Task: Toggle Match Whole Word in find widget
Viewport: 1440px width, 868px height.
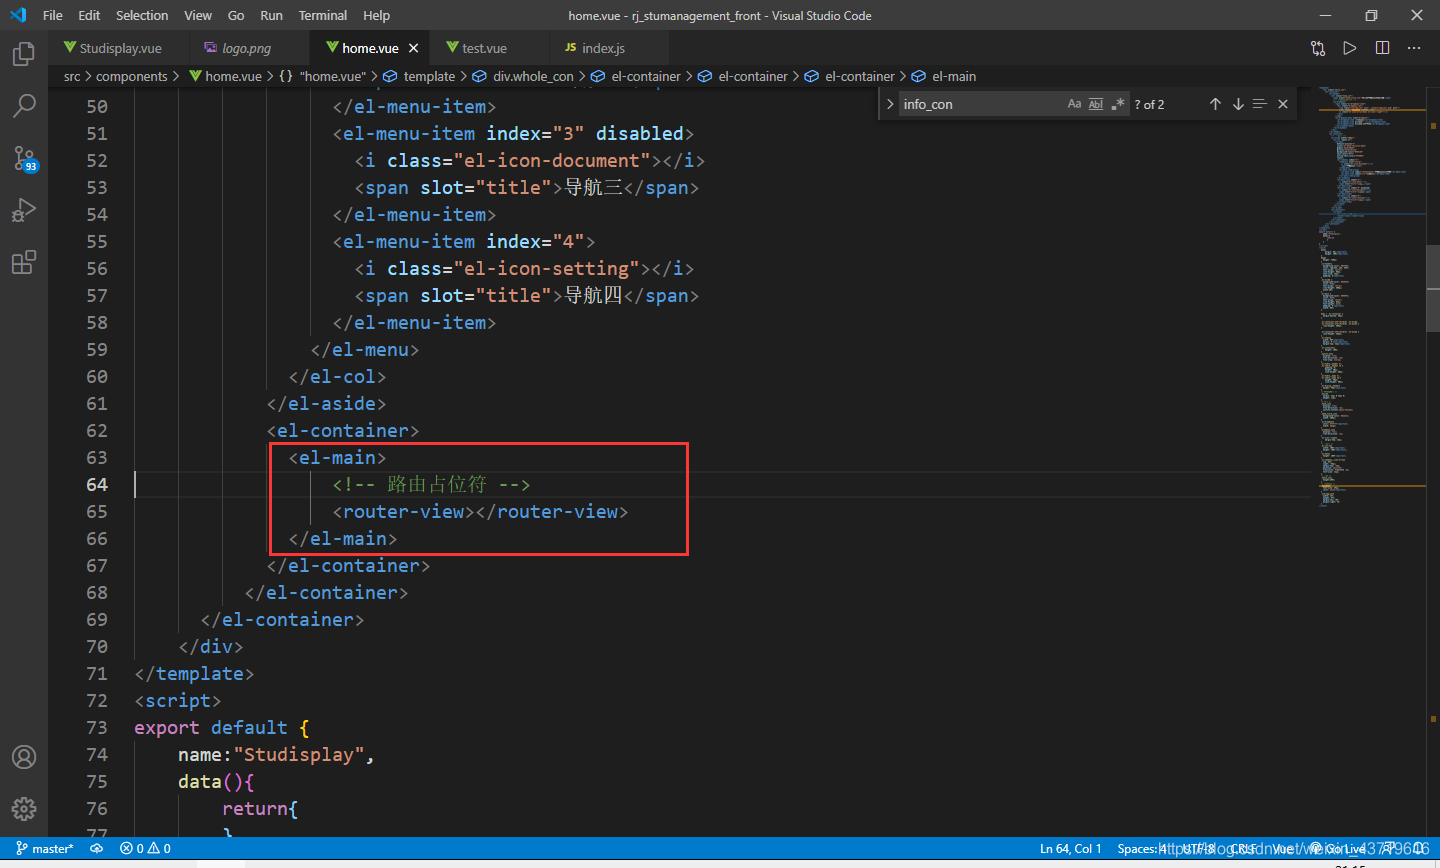Action: (1096, 104)
